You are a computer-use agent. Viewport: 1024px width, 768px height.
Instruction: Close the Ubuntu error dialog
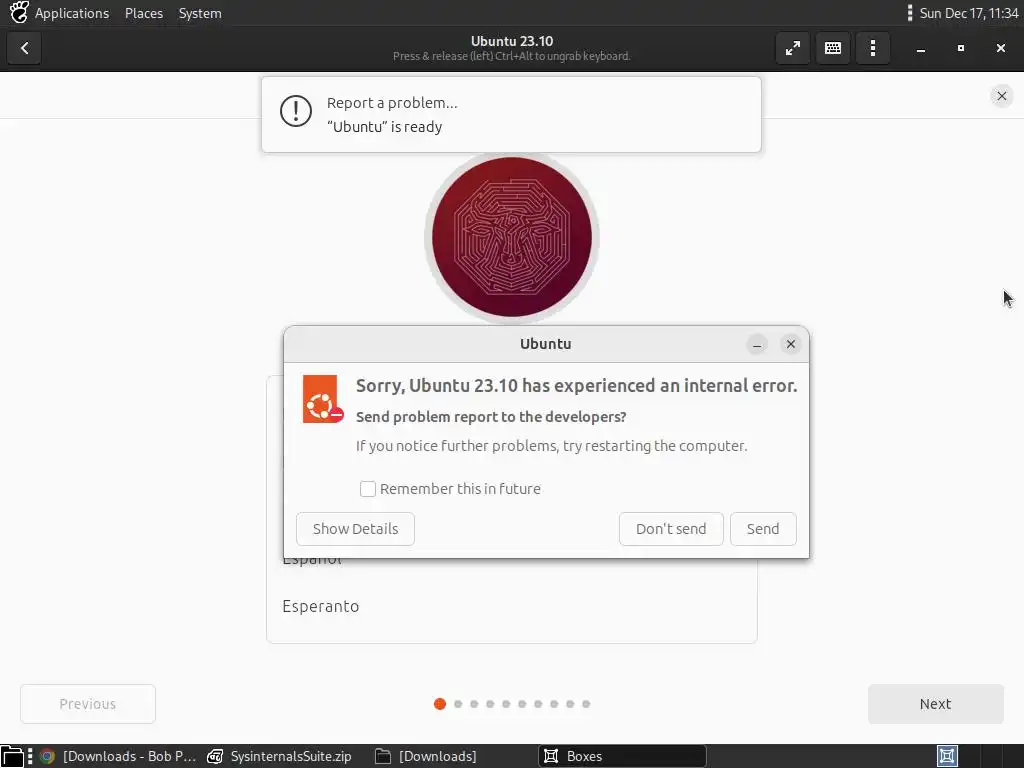(x=790, y=344)
